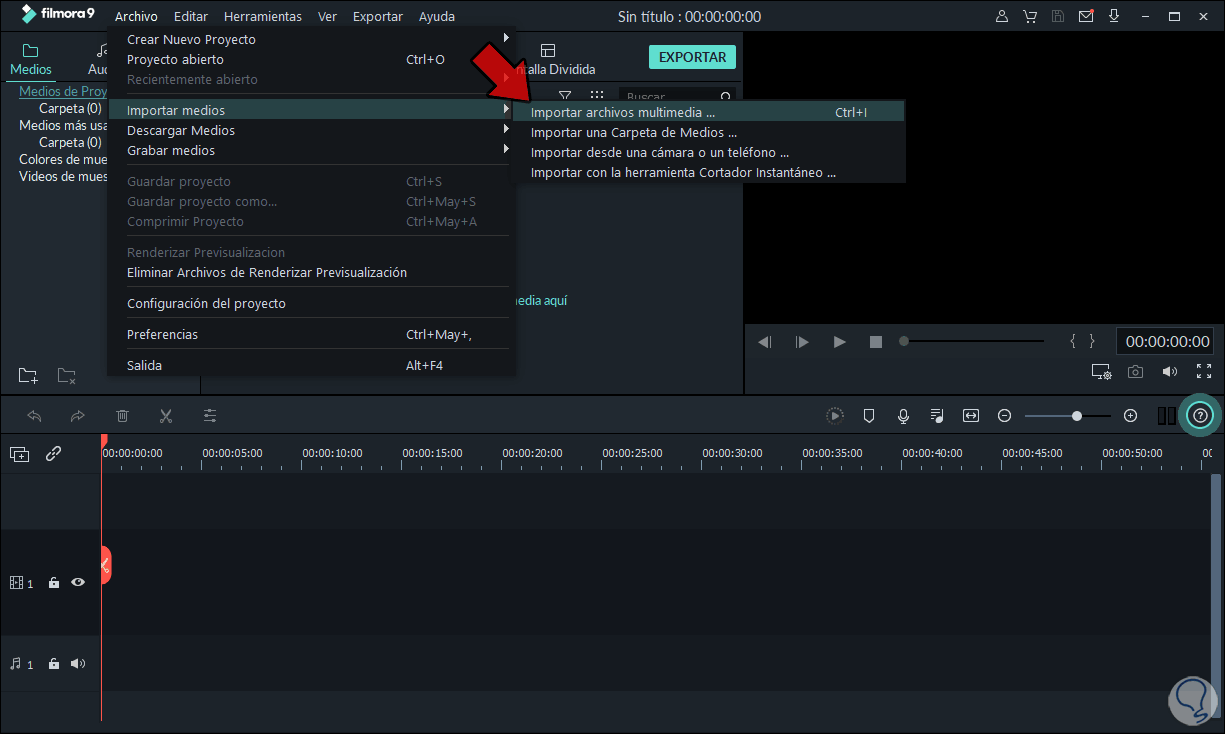Take a snapshot with the camera icon
Viewport: 1225px width, 734px height.
pos(1135,371)
